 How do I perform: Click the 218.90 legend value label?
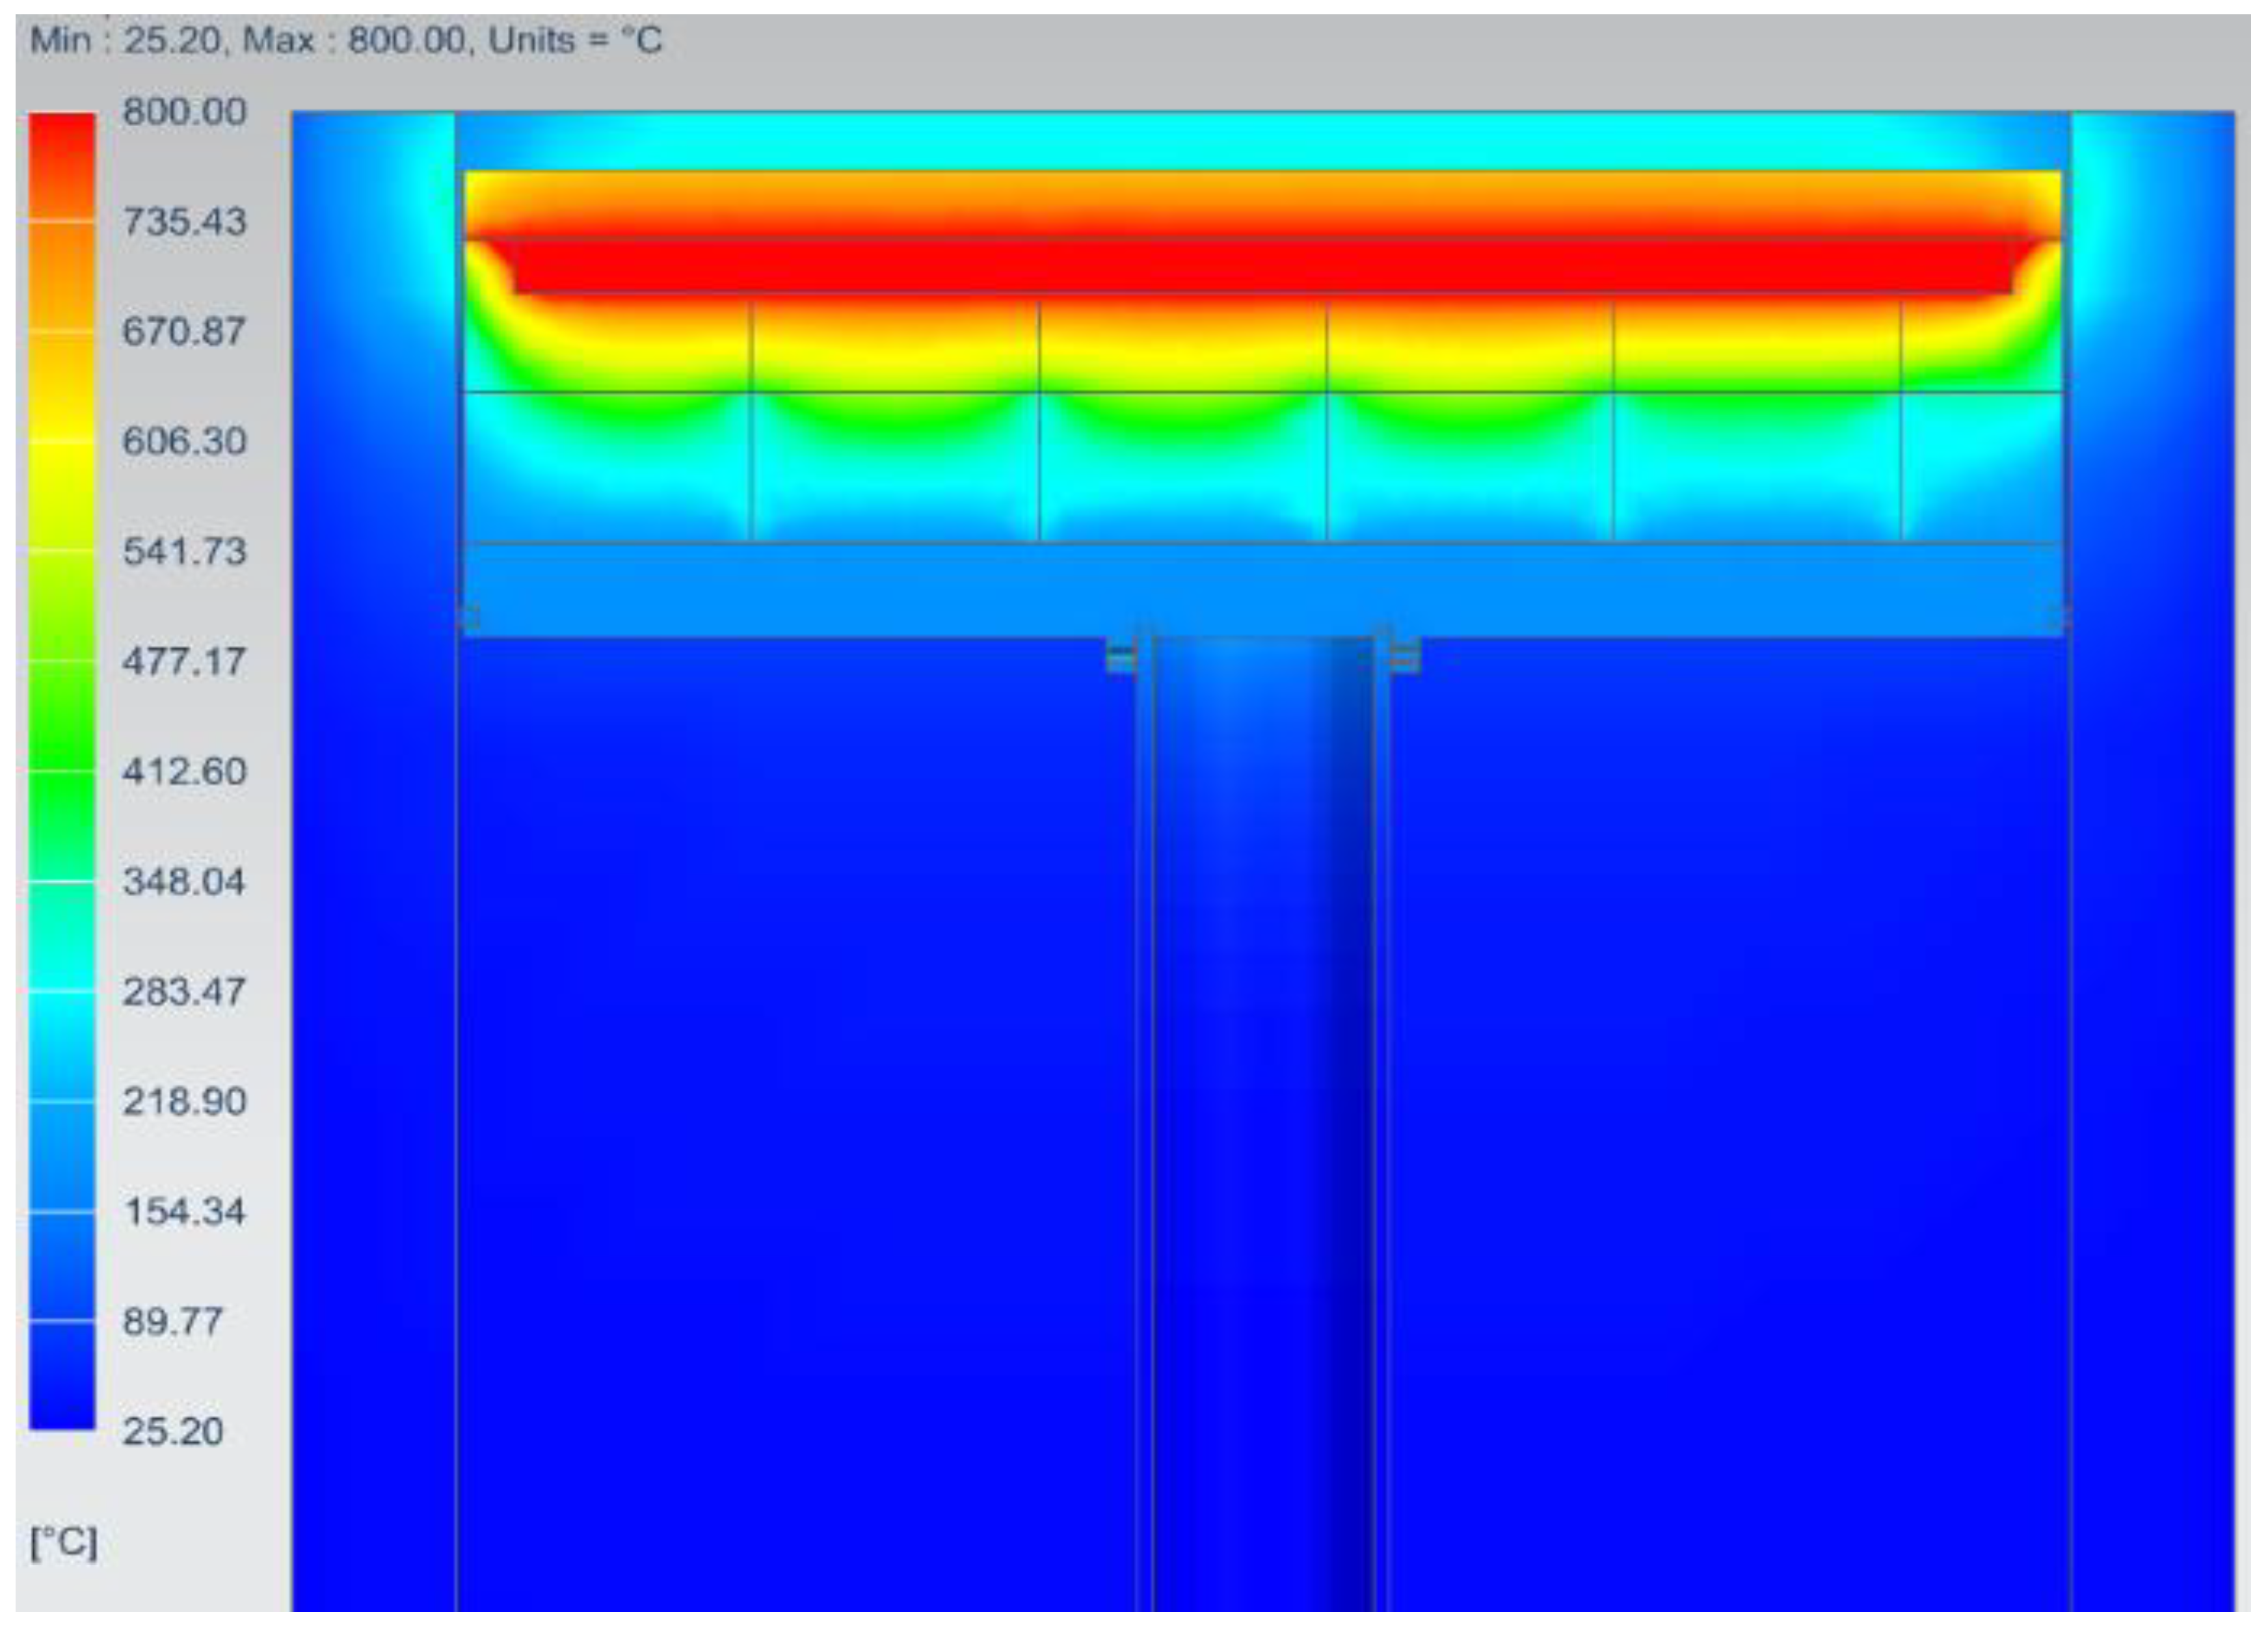pyautogui.click(x=184, y=1101)
